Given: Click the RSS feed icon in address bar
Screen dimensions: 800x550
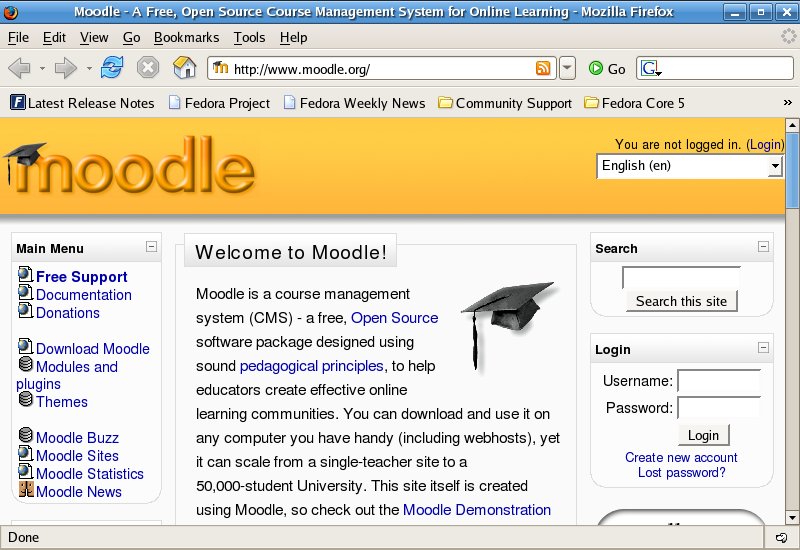Looking at the screenshot, I should click(x=543, y=68).
